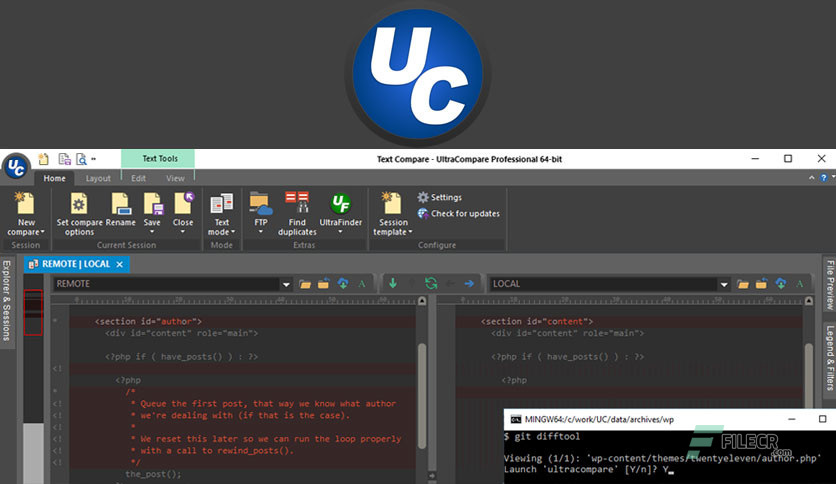This screenshot has width=836, height=484.
Task: Expand the Close dropdown arrow
Action: pos(183,232)
